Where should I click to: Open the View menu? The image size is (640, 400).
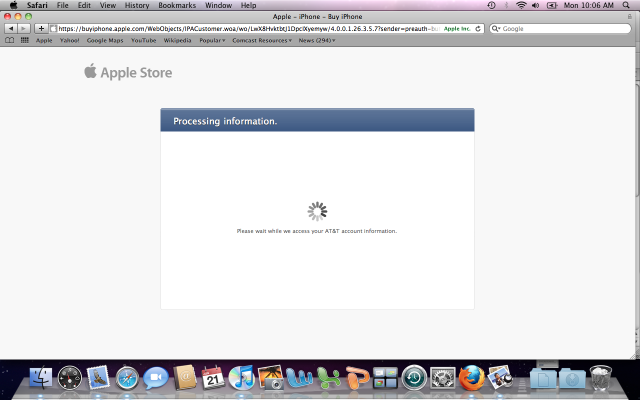[x=108, y=5]
